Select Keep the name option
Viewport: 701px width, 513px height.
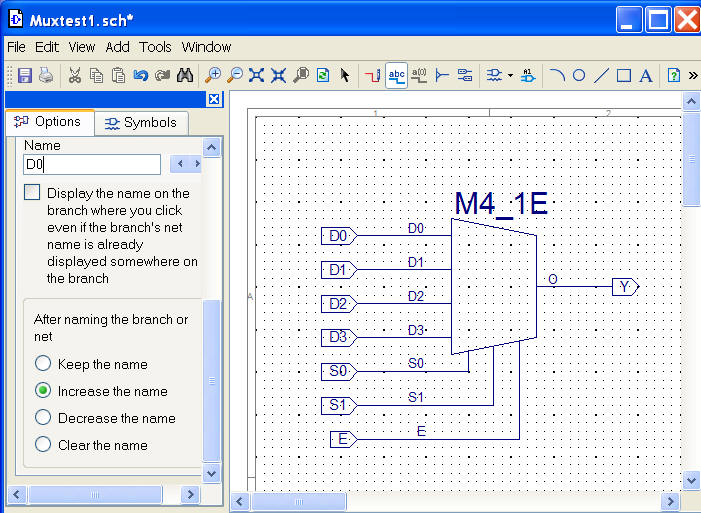(43, 363)
